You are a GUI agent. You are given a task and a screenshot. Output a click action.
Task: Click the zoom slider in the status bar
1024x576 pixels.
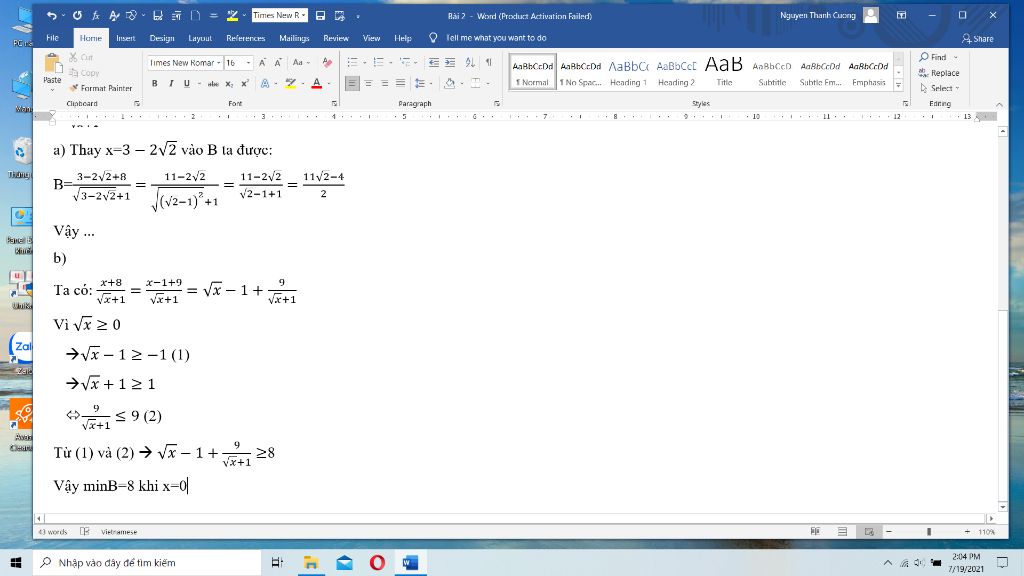(x=928, y=532)
